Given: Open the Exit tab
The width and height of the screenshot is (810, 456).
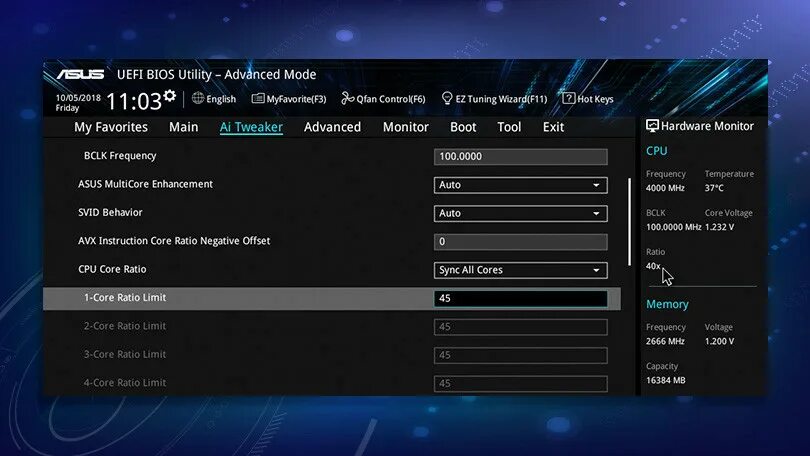Looking at the screenshot, I should pyautogui.click(x=553, y=127).
